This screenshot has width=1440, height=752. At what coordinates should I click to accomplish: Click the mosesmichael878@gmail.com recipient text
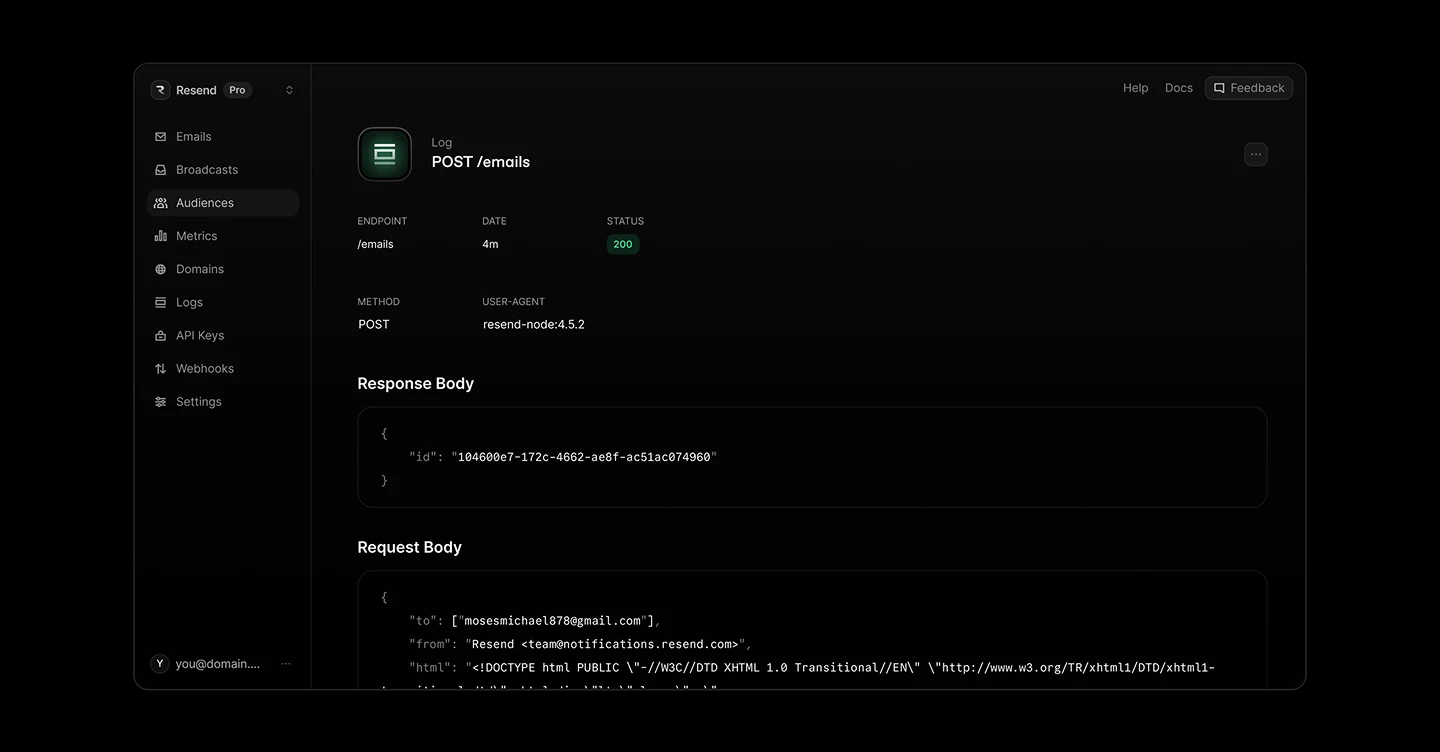point(552,621)
